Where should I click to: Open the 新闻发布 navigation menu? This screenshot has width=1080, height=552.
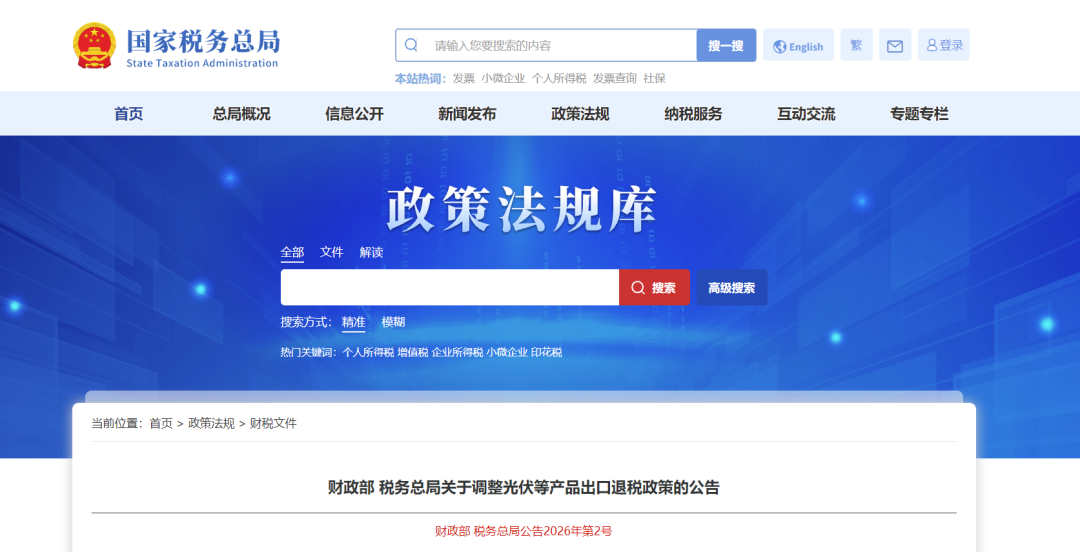[467, 114]
